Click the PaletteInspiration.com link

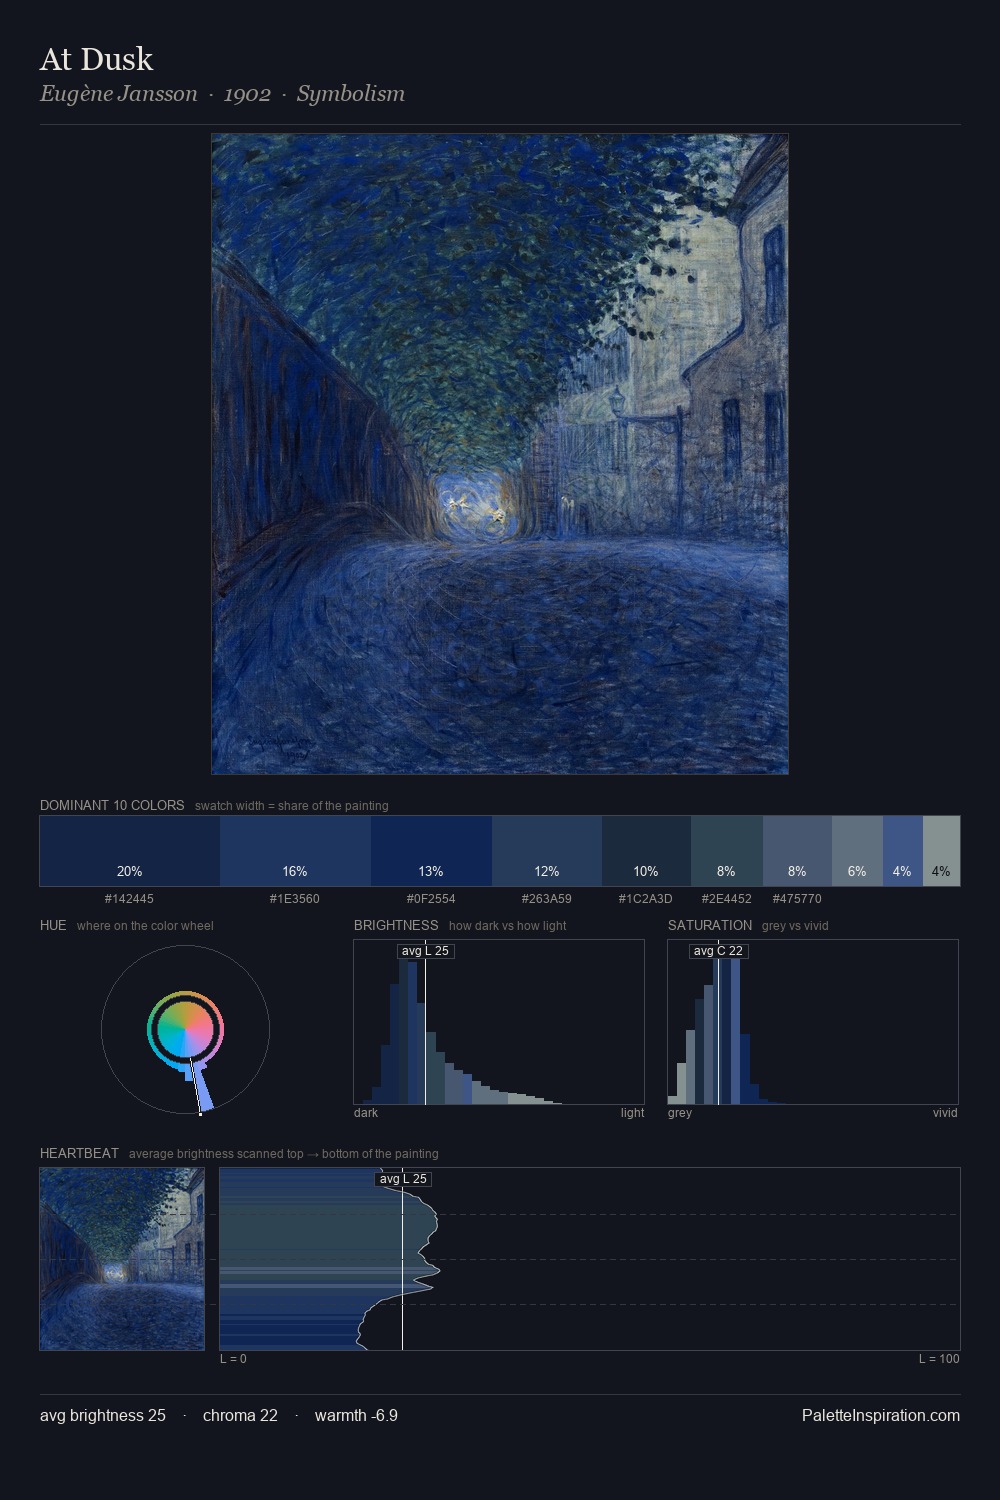pyautogui.click(x=881, y=1416)
